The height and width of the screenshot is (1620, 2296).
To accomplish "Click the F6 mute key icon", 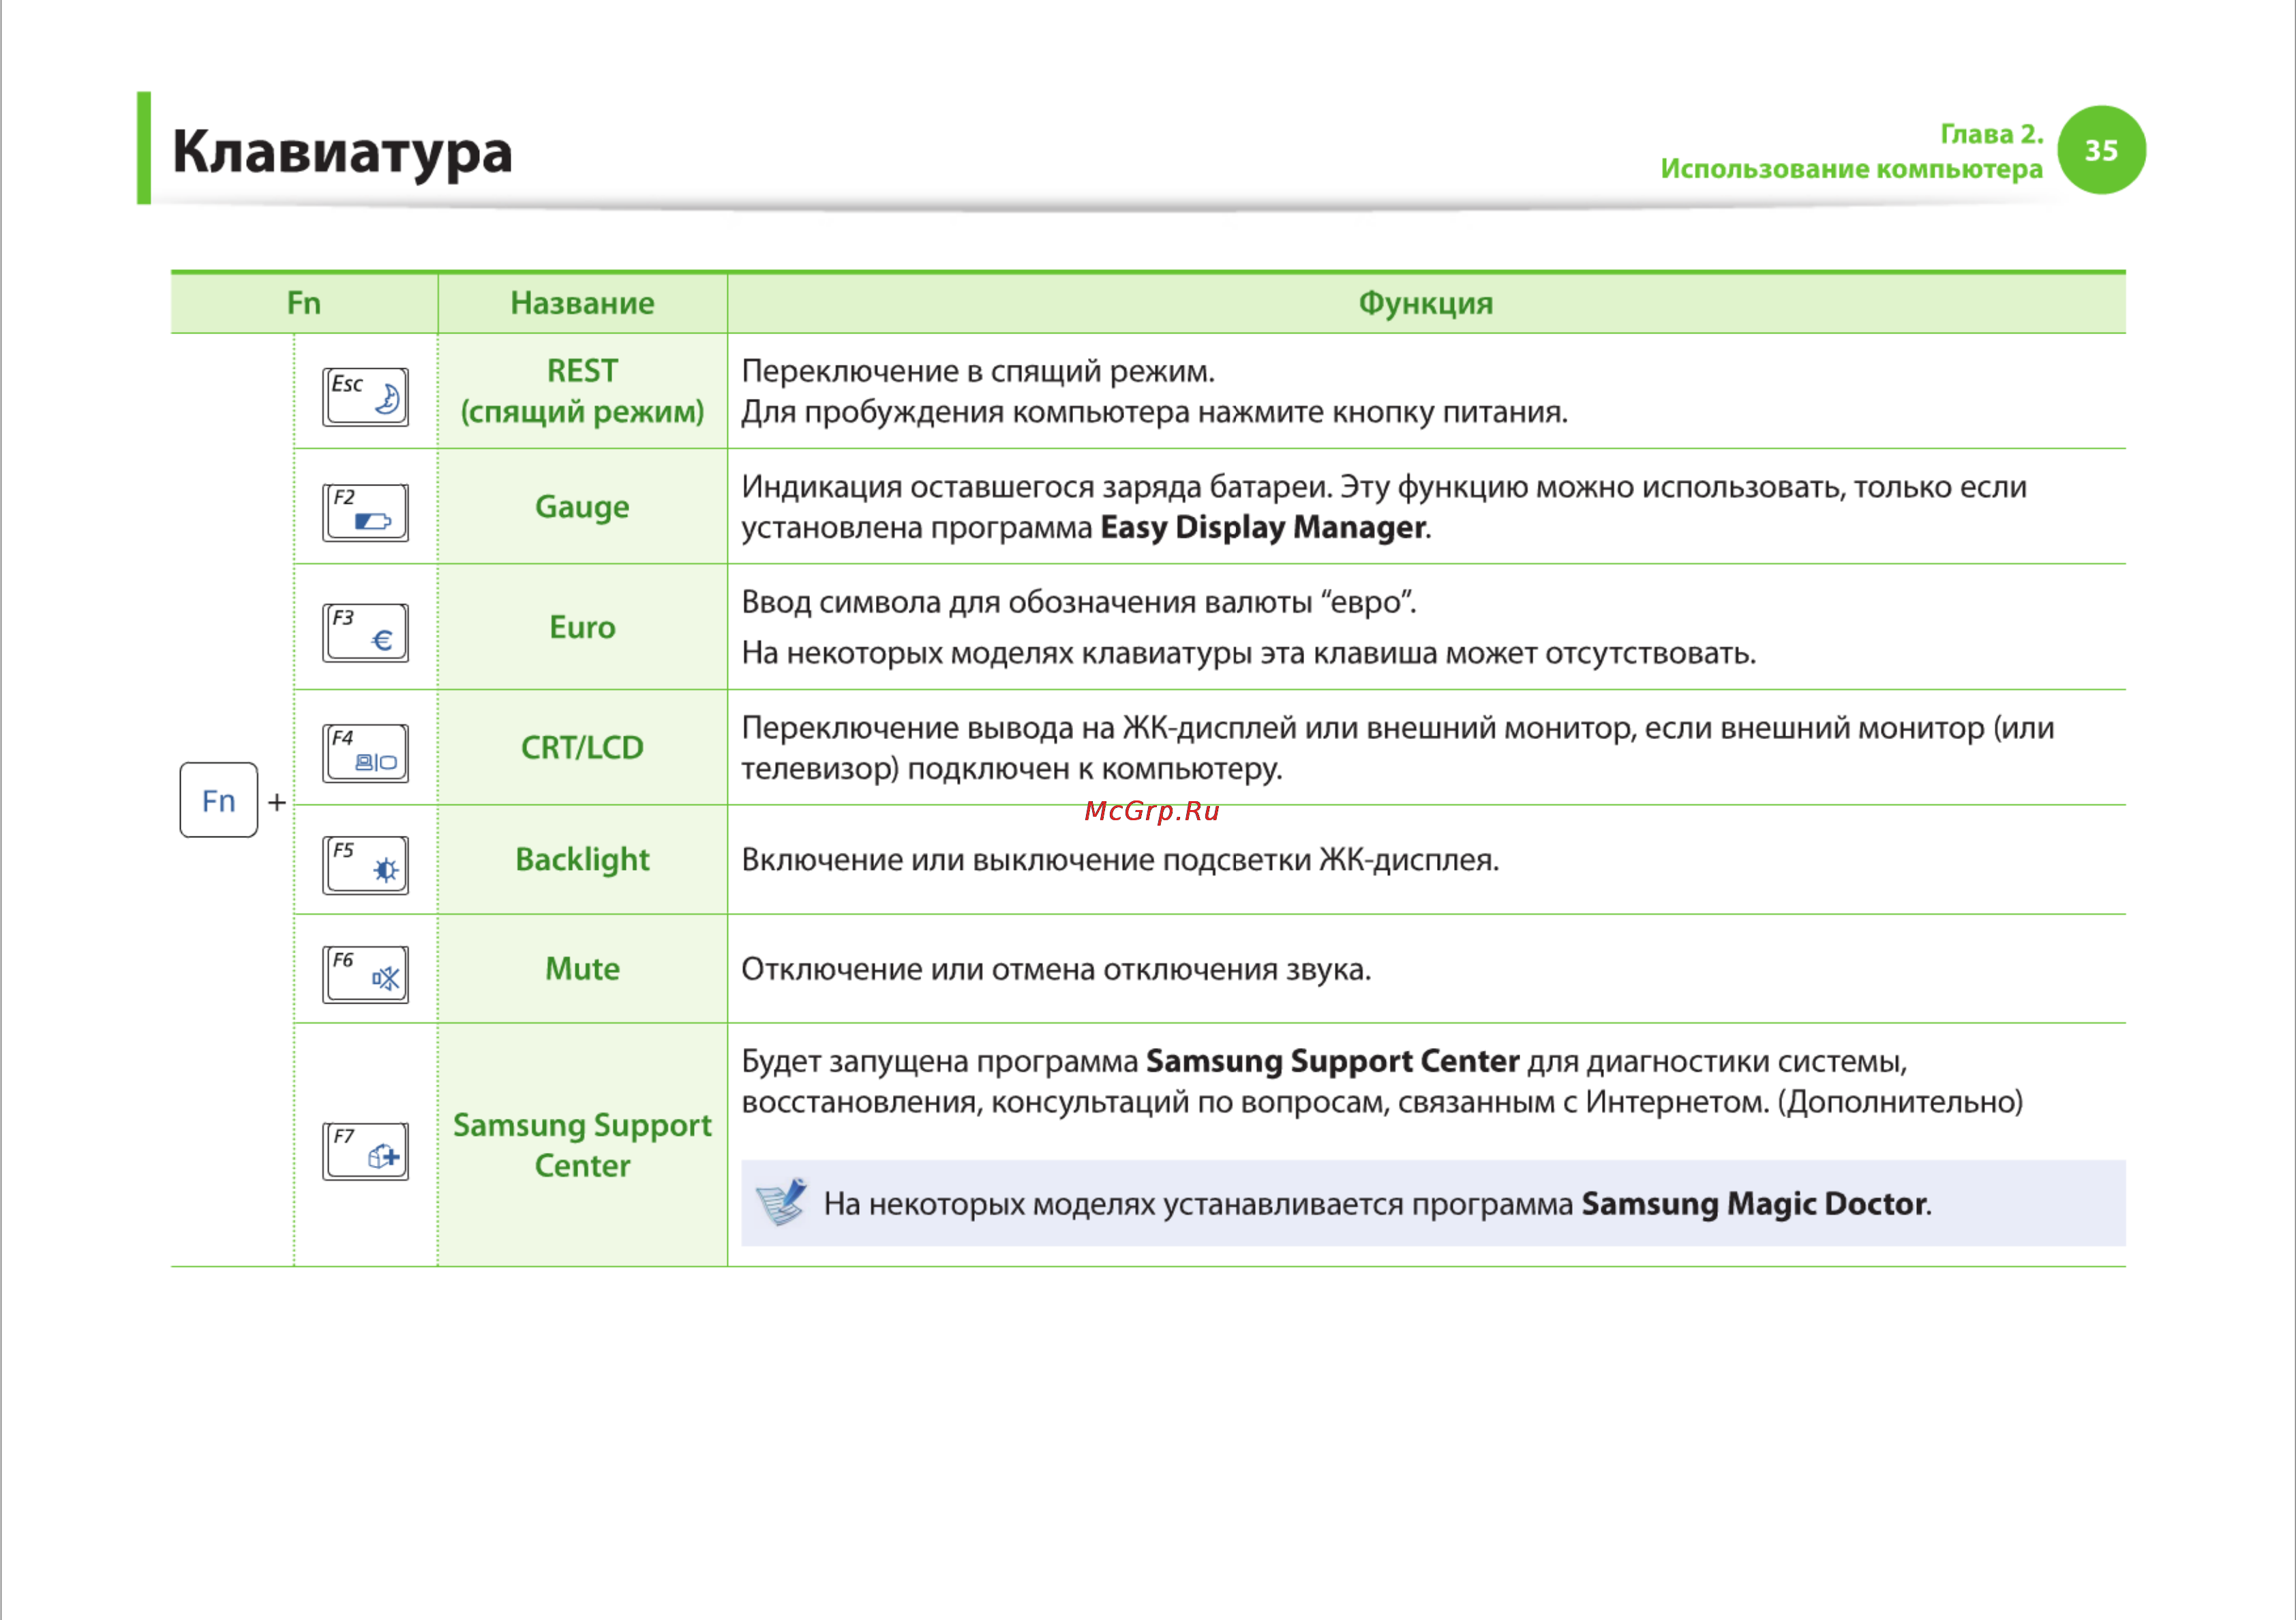I will (x=365, y=974).
